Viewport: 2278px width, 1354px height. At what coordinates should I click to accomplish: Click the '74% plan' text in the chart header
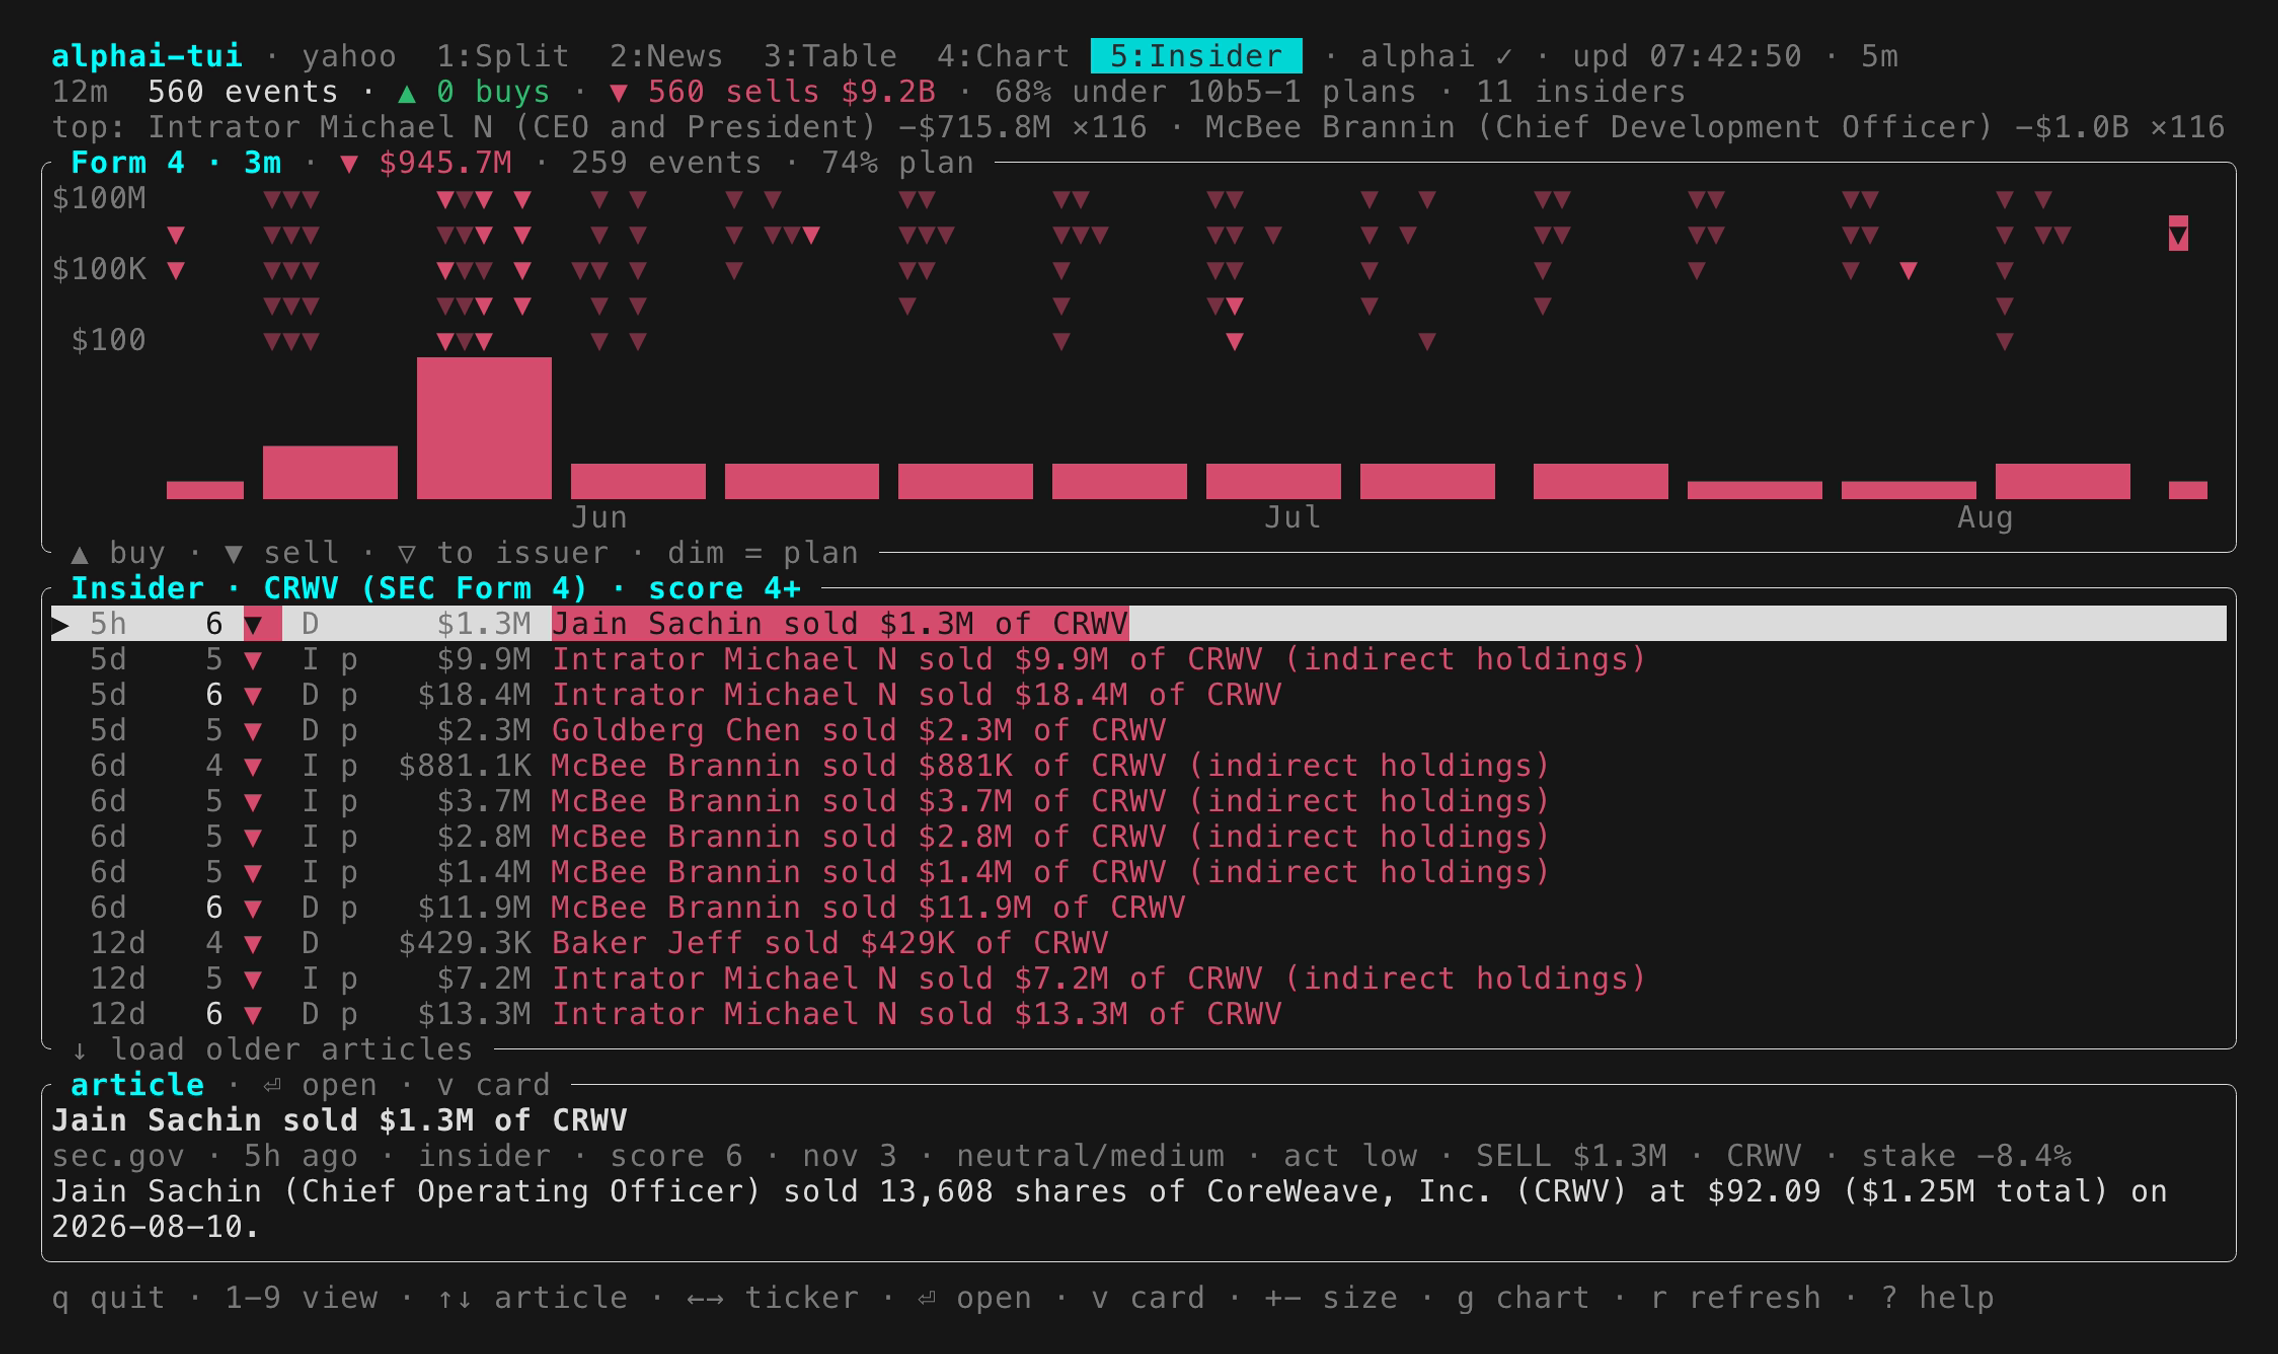[x=898, y=163]
